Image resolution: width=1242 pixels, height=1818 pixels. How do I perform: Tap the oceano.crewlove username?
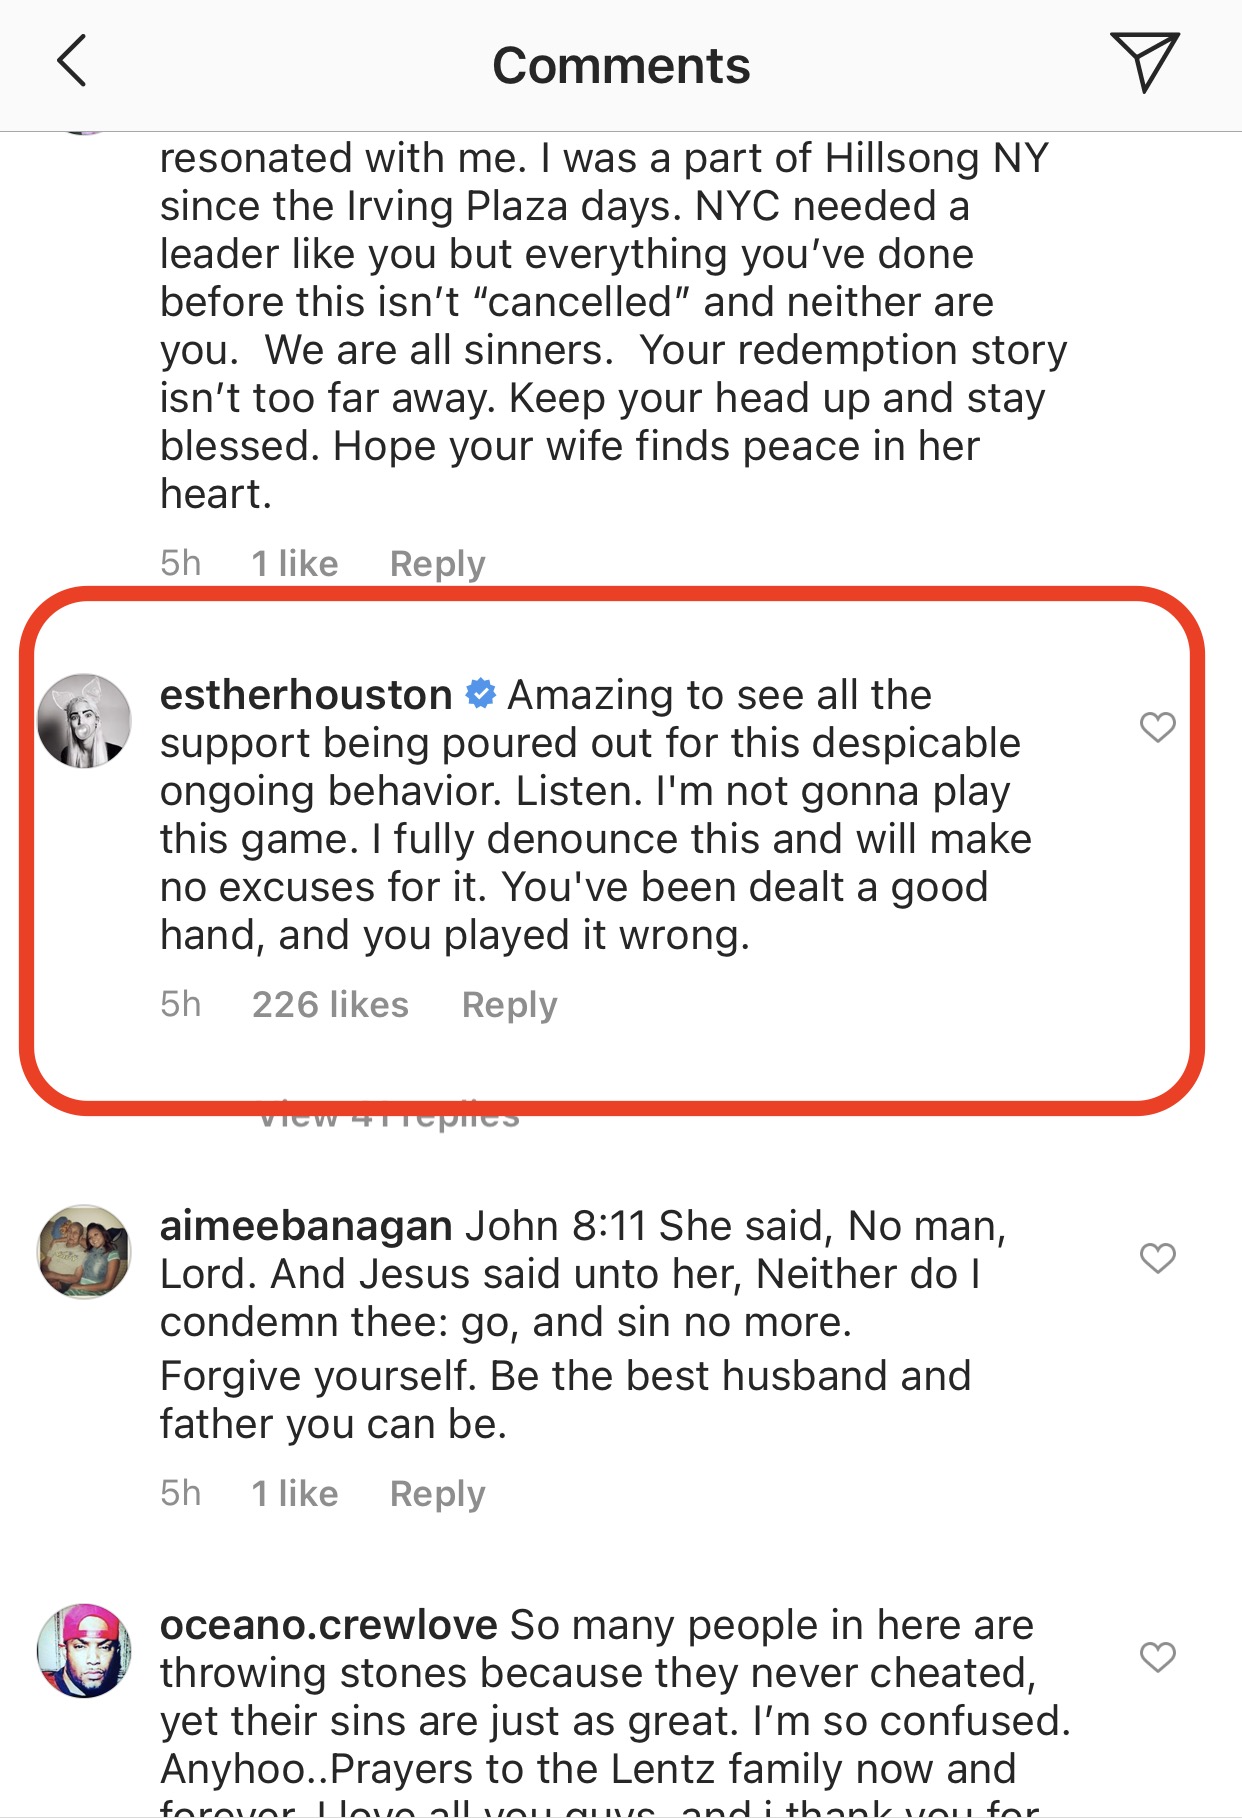328,1626
